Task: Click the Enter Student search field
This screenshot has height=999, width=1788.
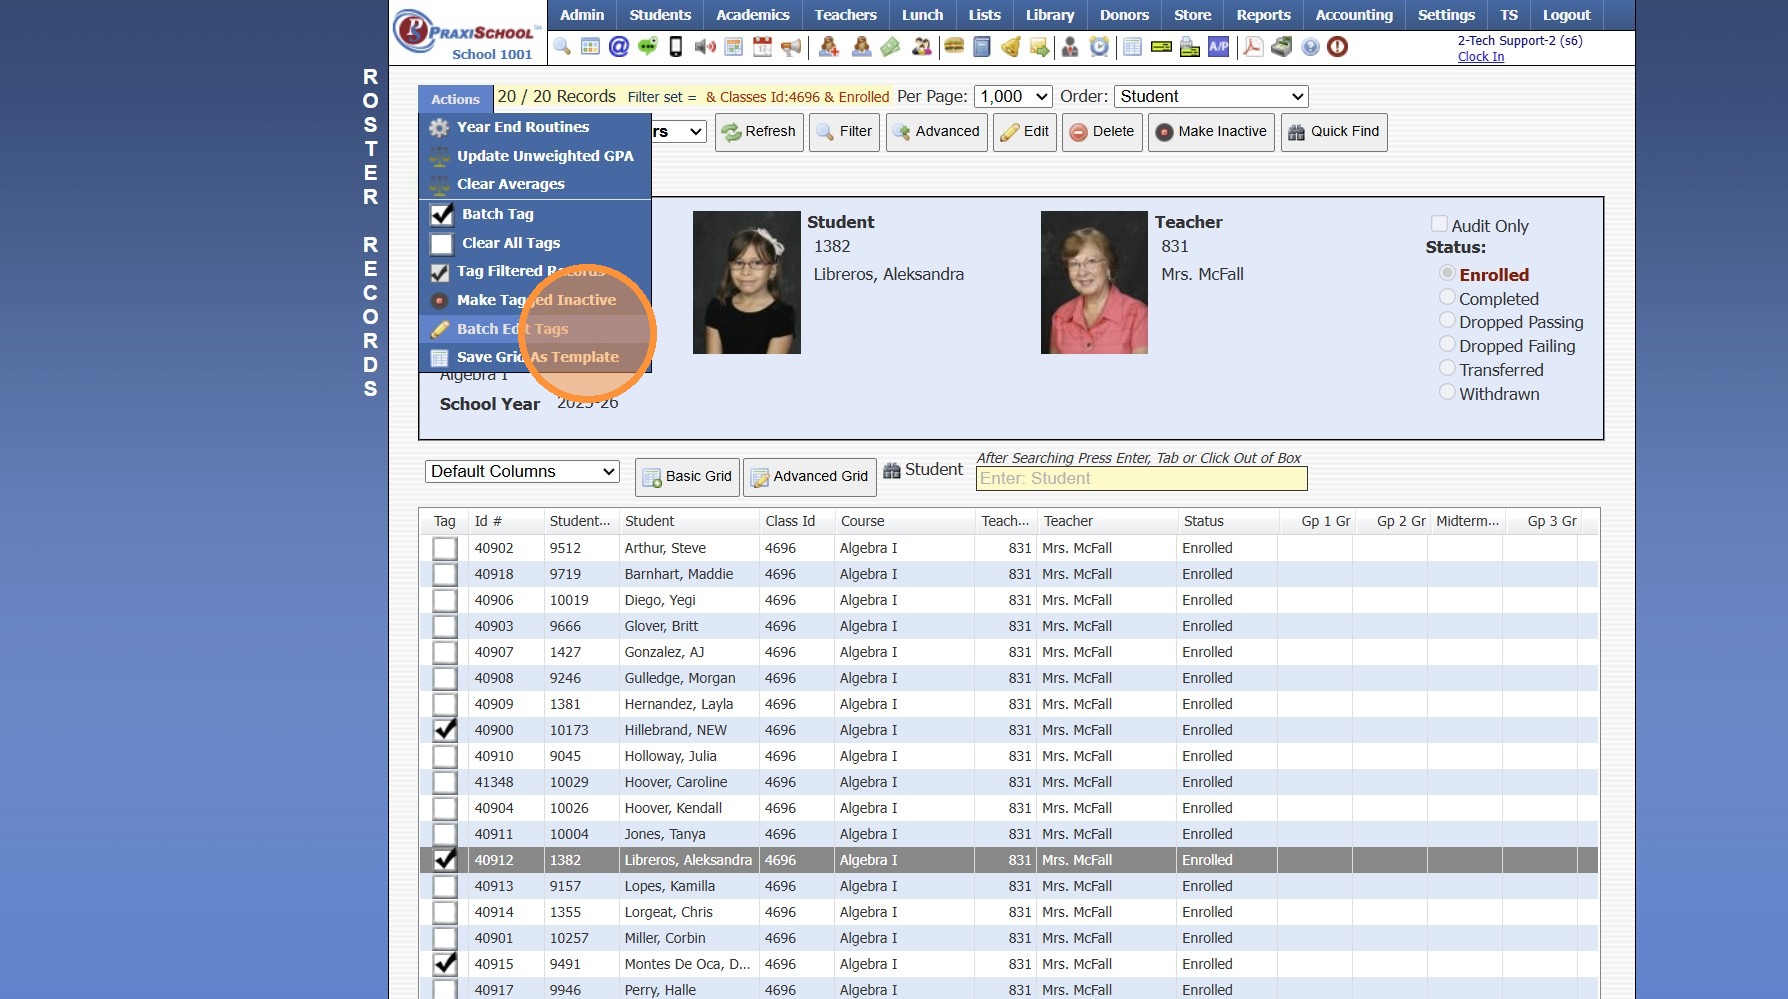Action: click(x=1141, y=479)
